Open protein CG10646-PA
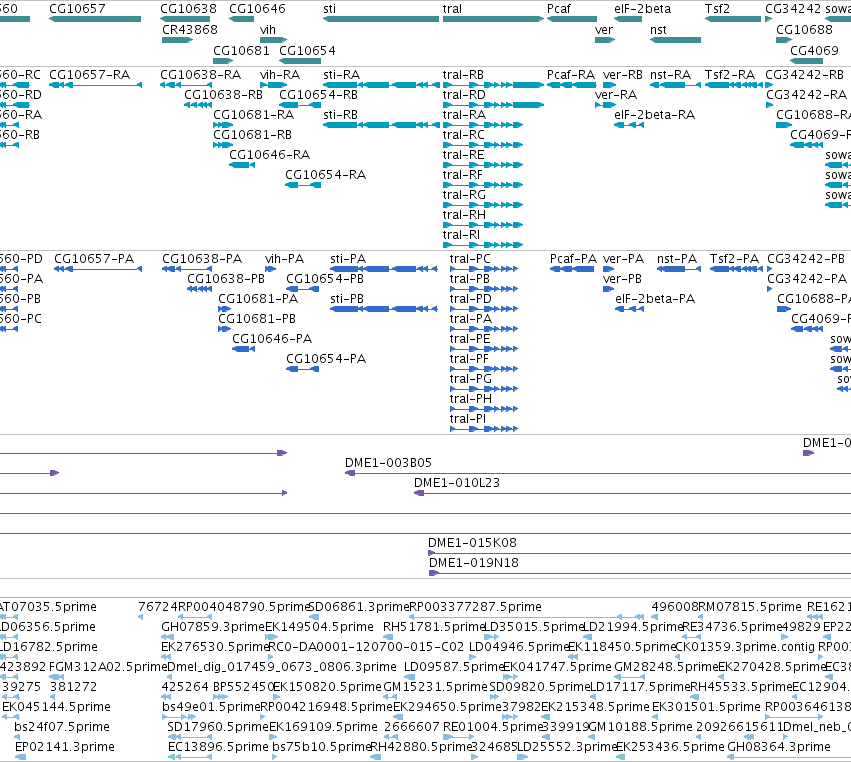Viewport: 851px width, 762px height. 244,348
